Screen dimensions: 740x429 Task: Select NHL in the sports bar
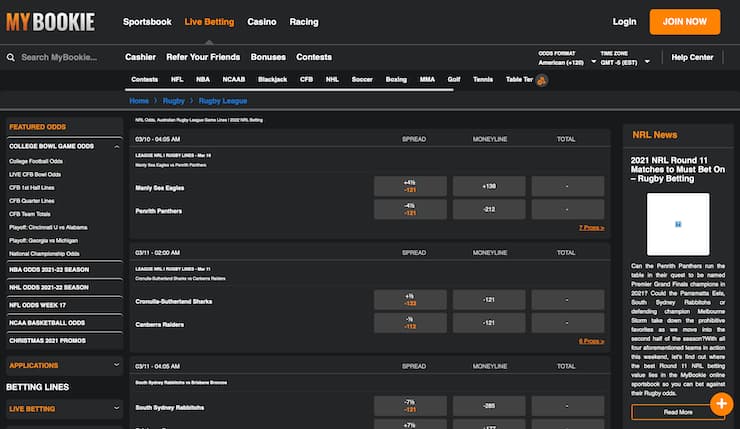click(332, 79)
